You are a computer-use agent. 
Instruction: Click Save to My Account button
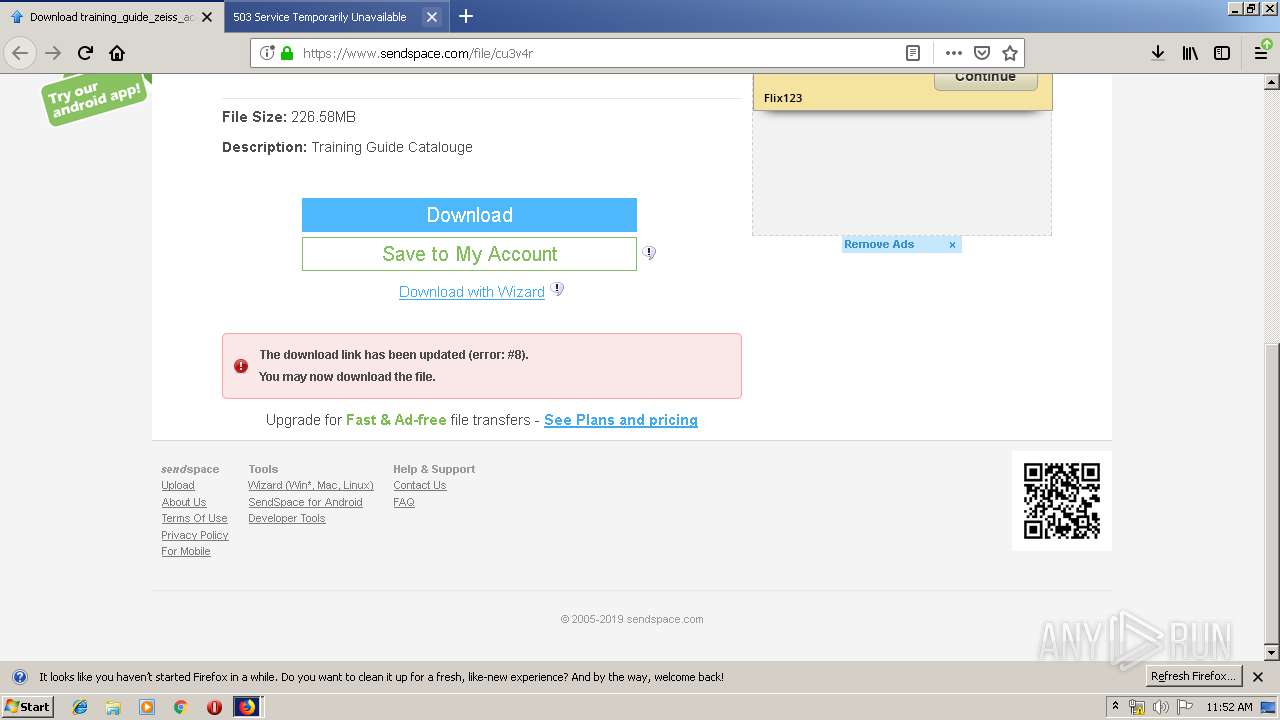[x=469, y=254]
